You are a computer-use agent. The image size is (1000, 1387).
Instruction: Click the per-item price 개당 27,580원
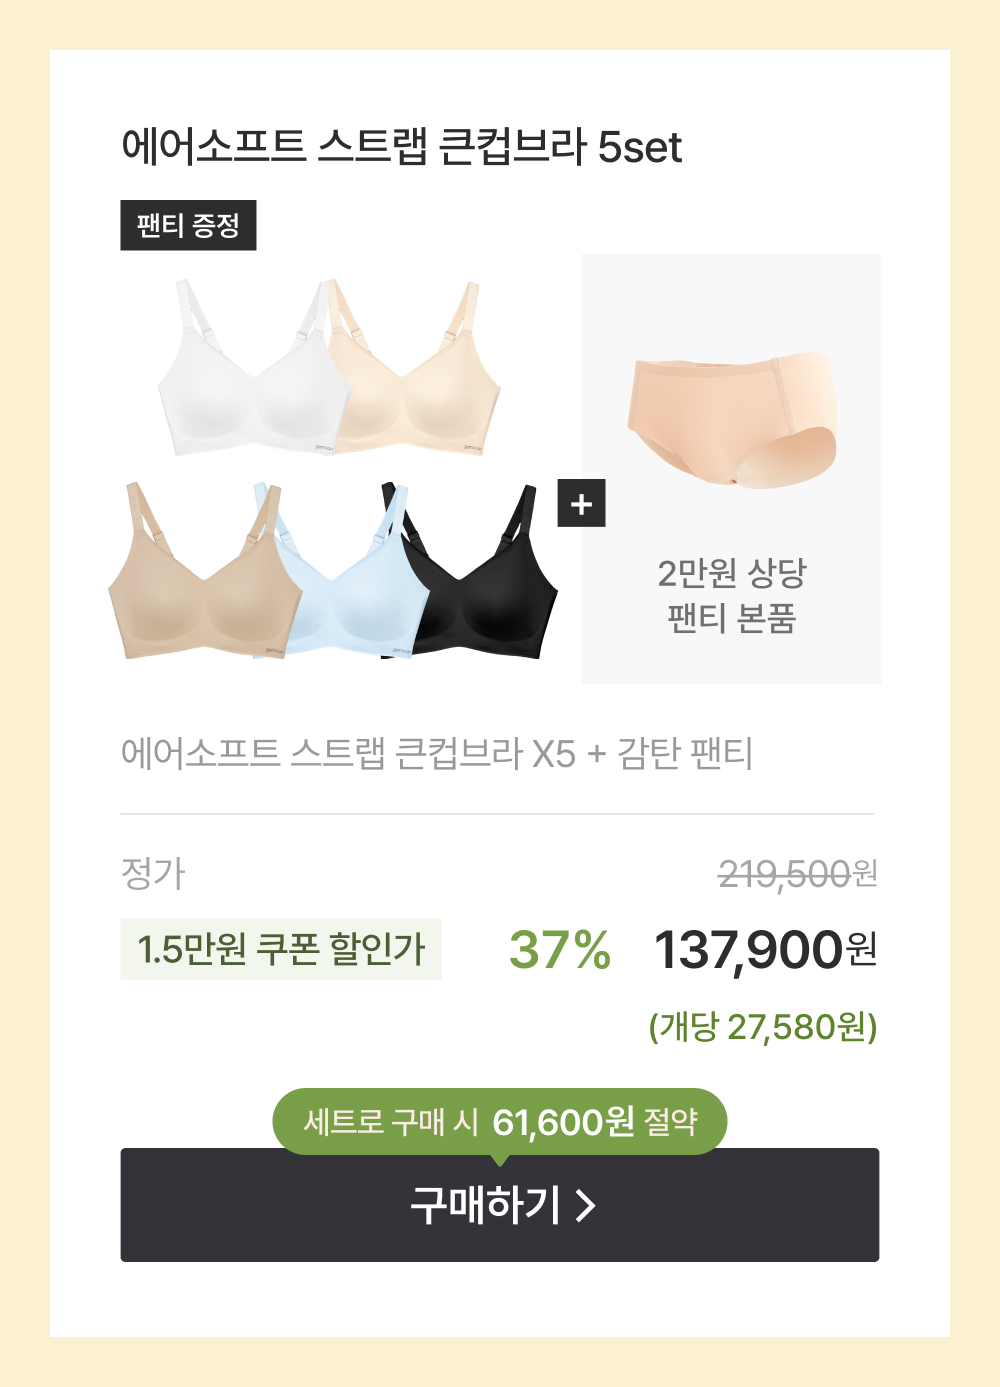pos(763,1027)
